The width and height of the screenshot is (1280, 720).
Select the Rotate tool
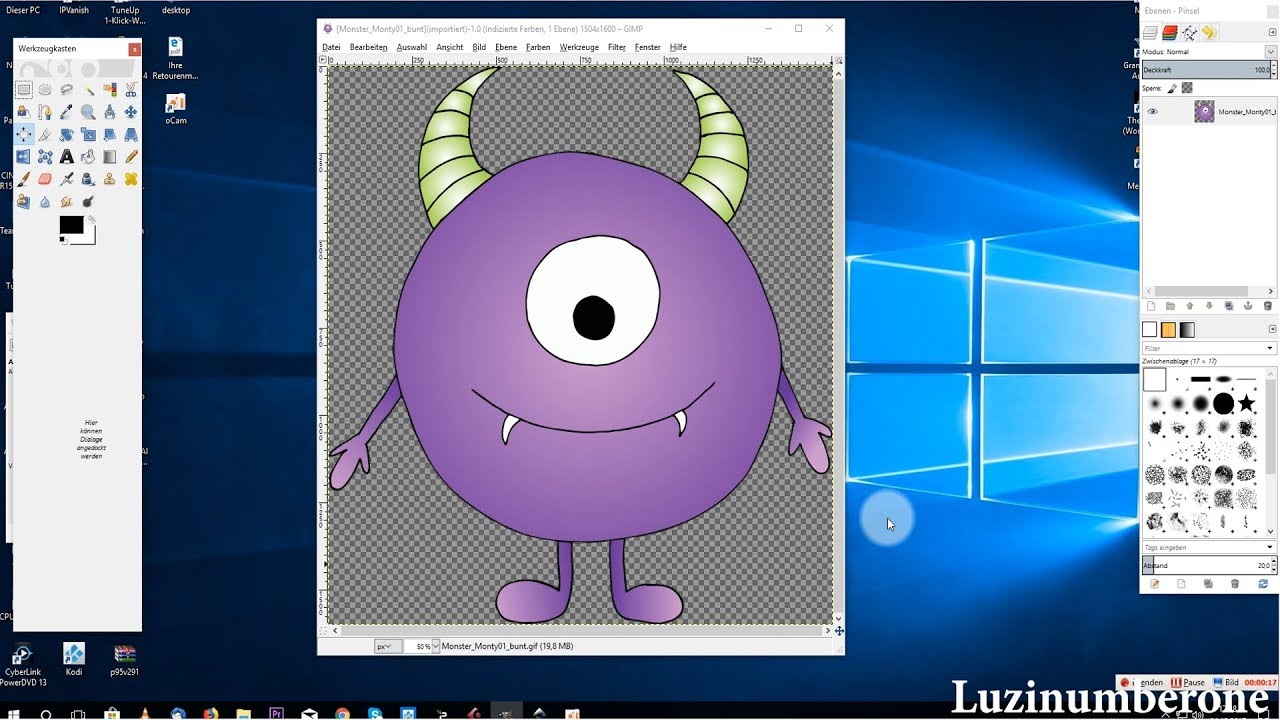[x=66, y=134]
